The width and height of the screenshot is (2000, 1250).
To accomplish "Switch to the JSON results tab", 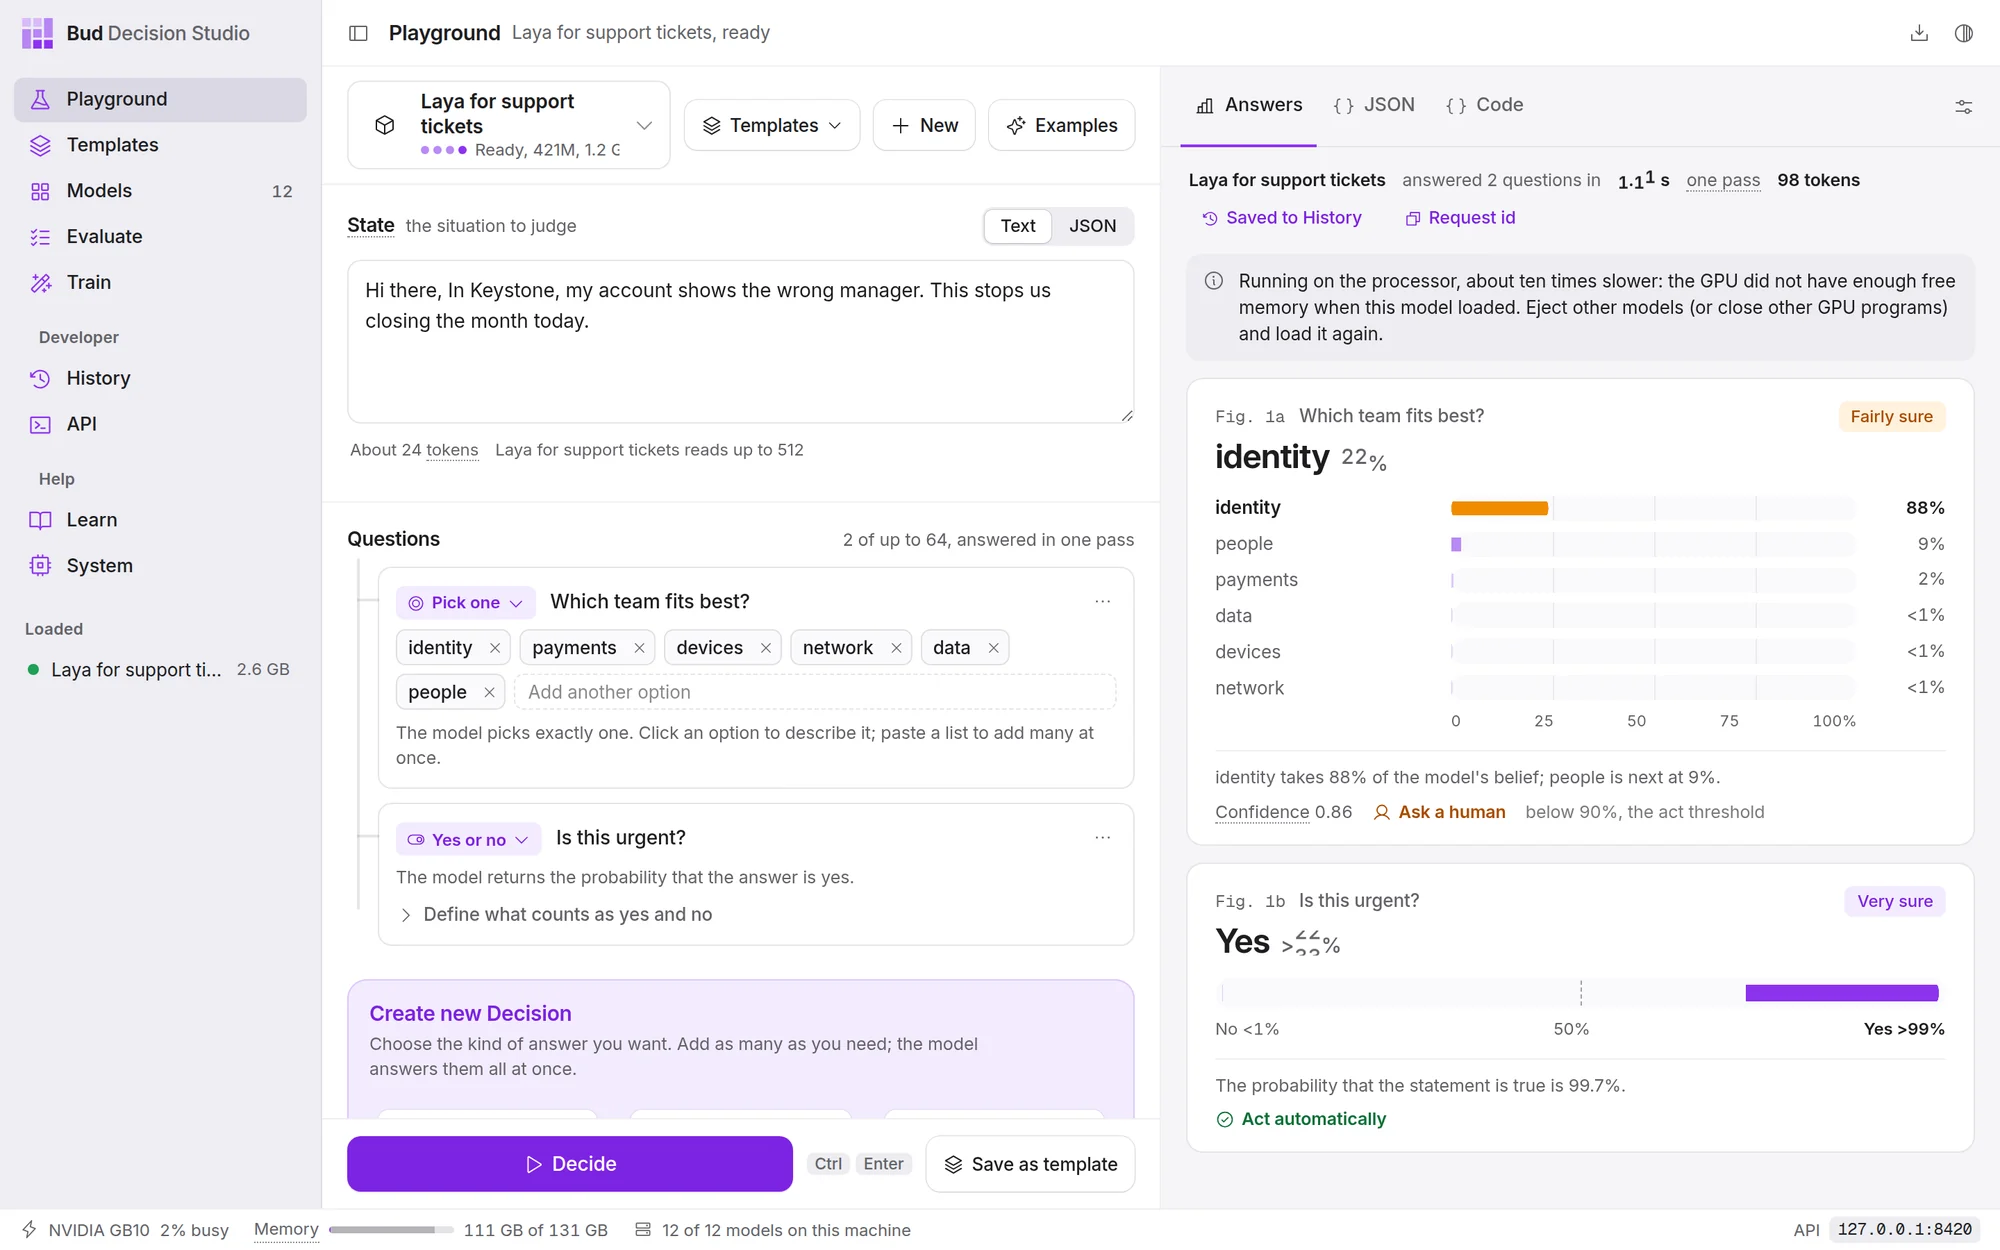I will point(1374,105).
